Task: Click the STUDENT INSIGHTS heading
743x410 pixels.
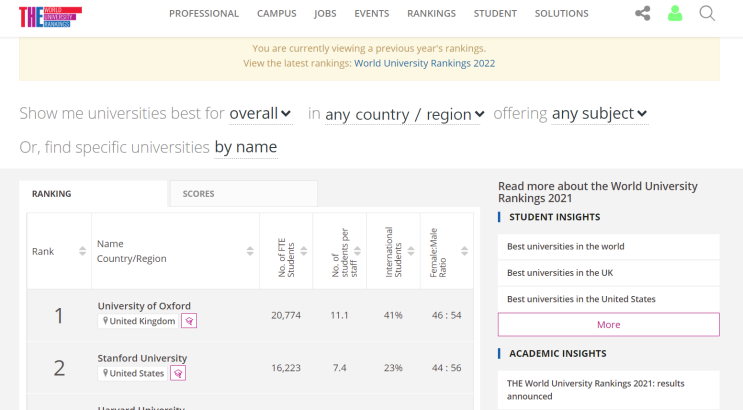Action: click(554, 217)
